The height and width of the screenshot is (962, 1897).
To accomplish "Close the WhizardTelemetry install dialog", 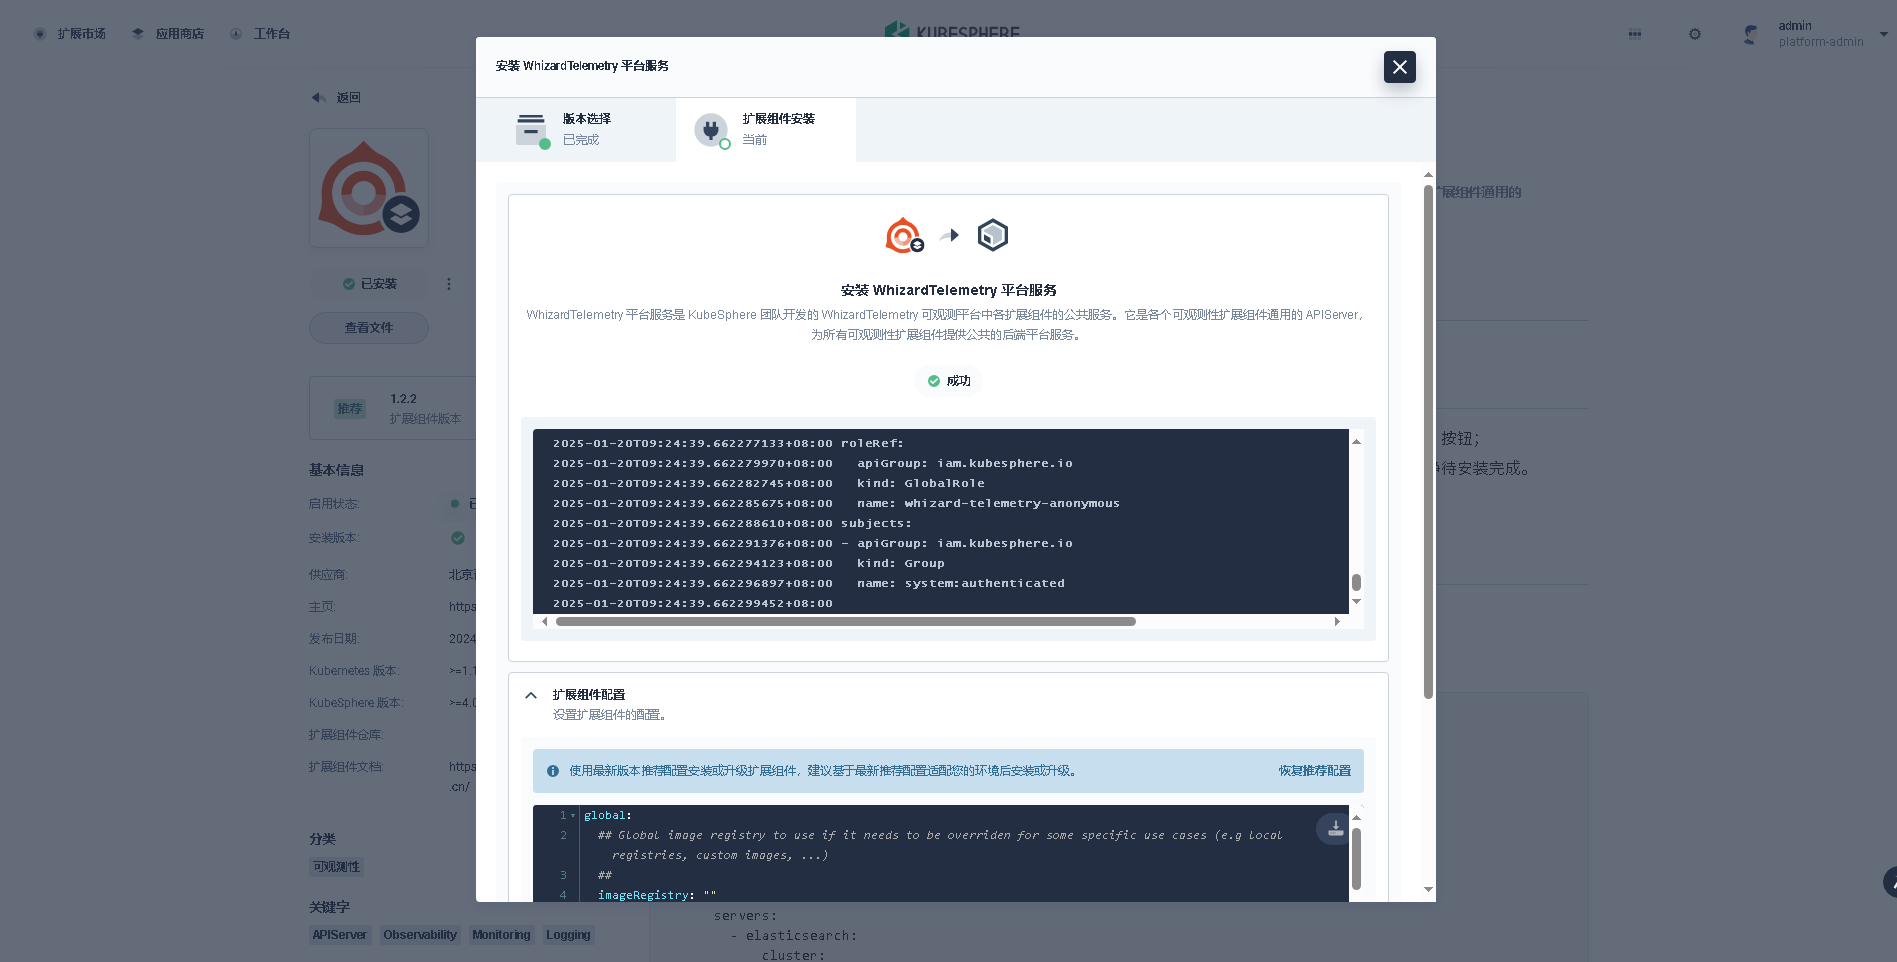I will 1399,67.
